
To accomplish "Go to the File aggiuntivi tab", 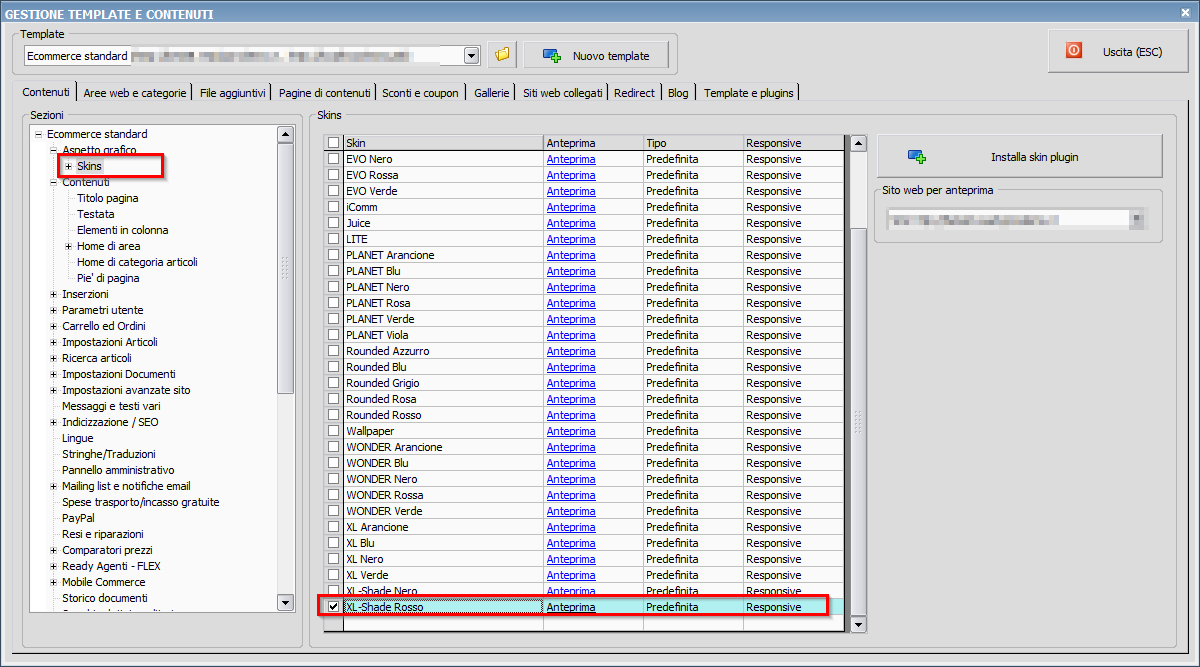I will tap(233, 93).
